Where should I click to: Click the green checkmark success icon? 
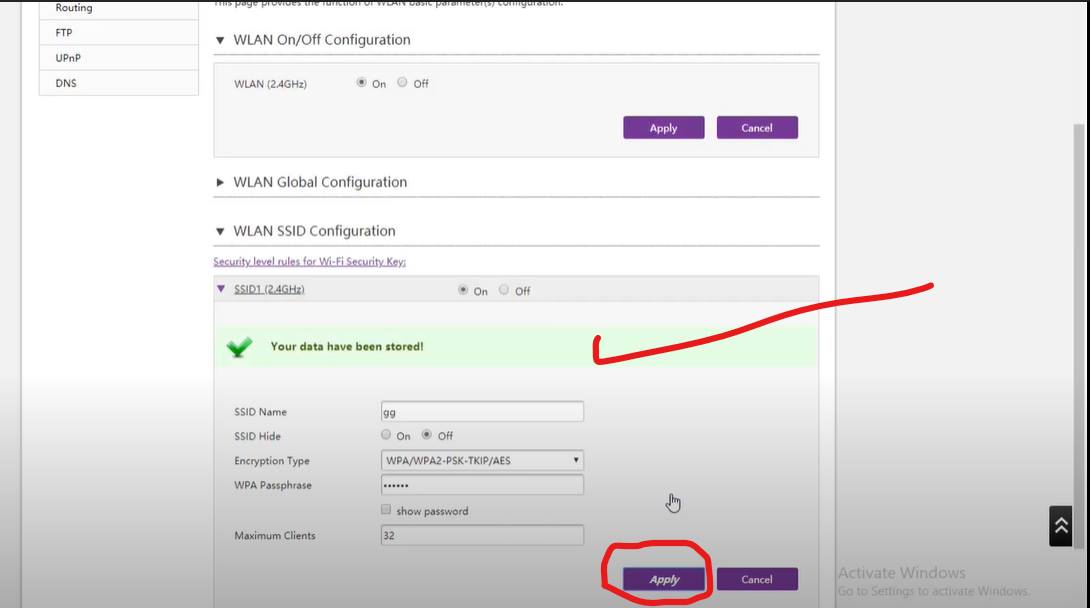(239, 347)
